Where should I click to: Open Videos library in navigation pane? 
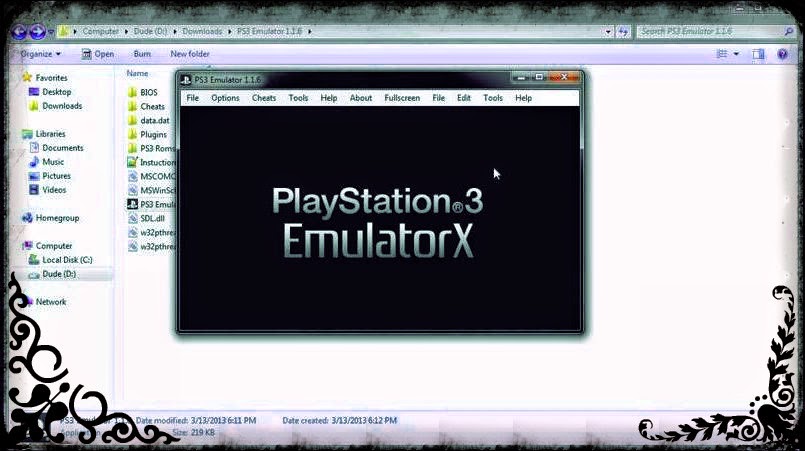54,190
